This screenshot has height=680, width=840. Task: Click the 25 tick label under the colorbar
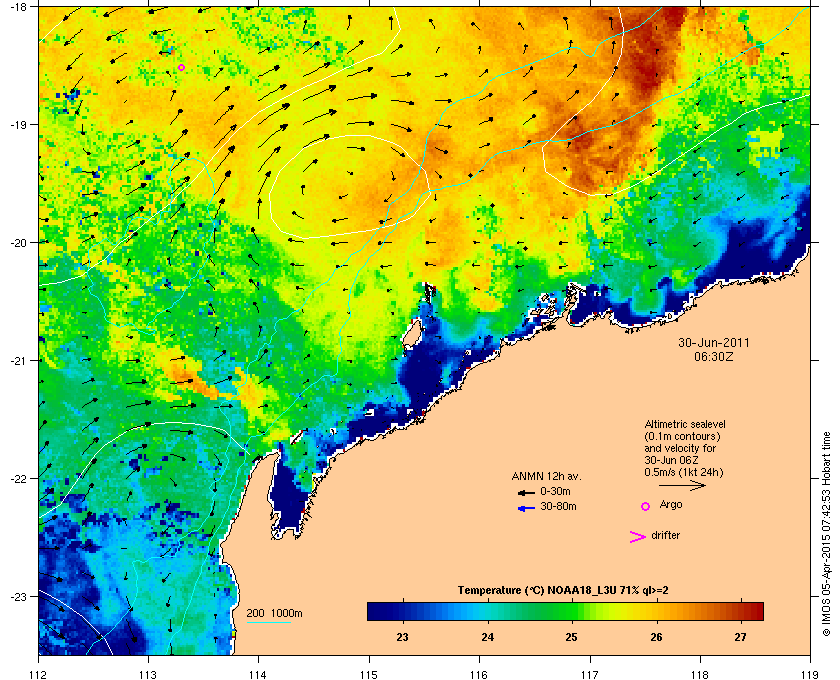(x=571, y=637)
